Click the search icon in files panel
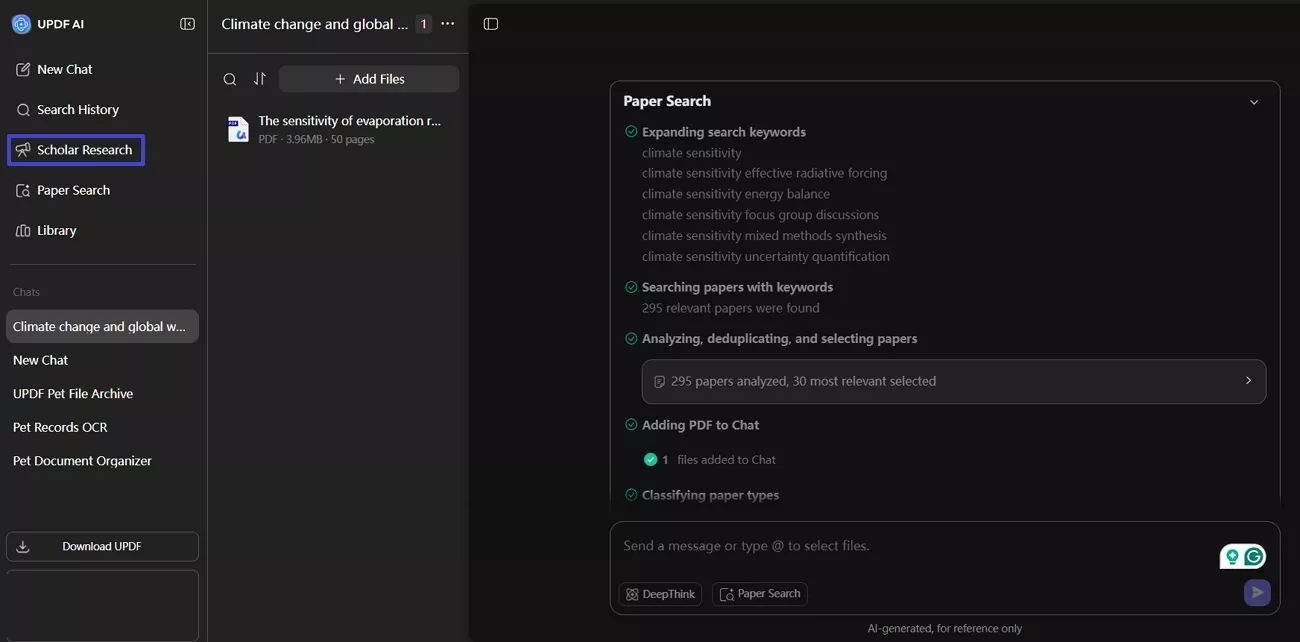 230,79
